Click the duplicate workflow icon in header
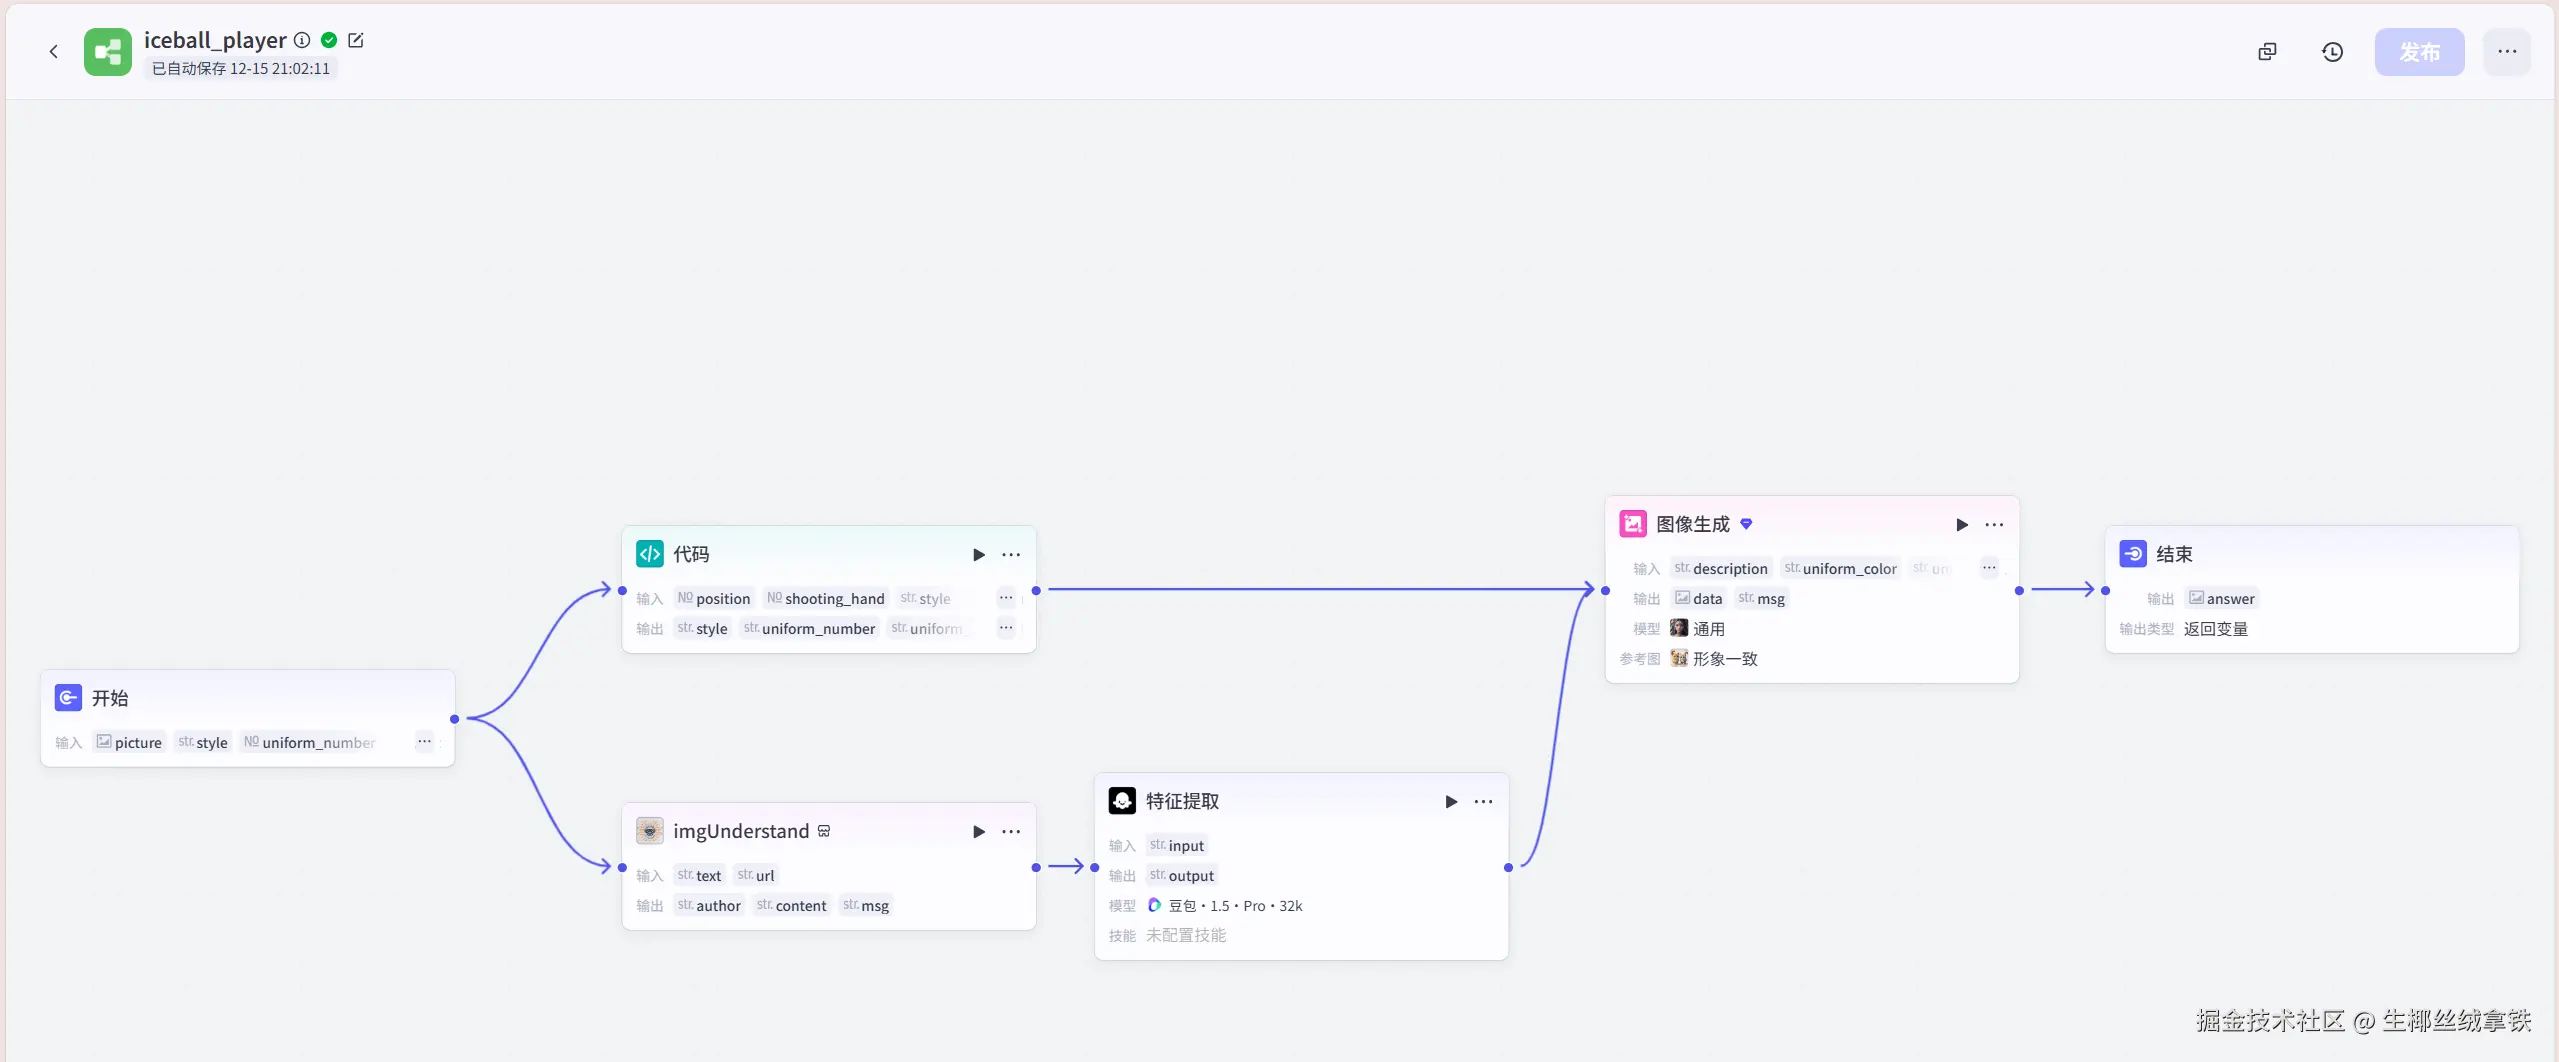Image resolution: width=2559 pixels, height=1062 pixels. pos(2267,52)
